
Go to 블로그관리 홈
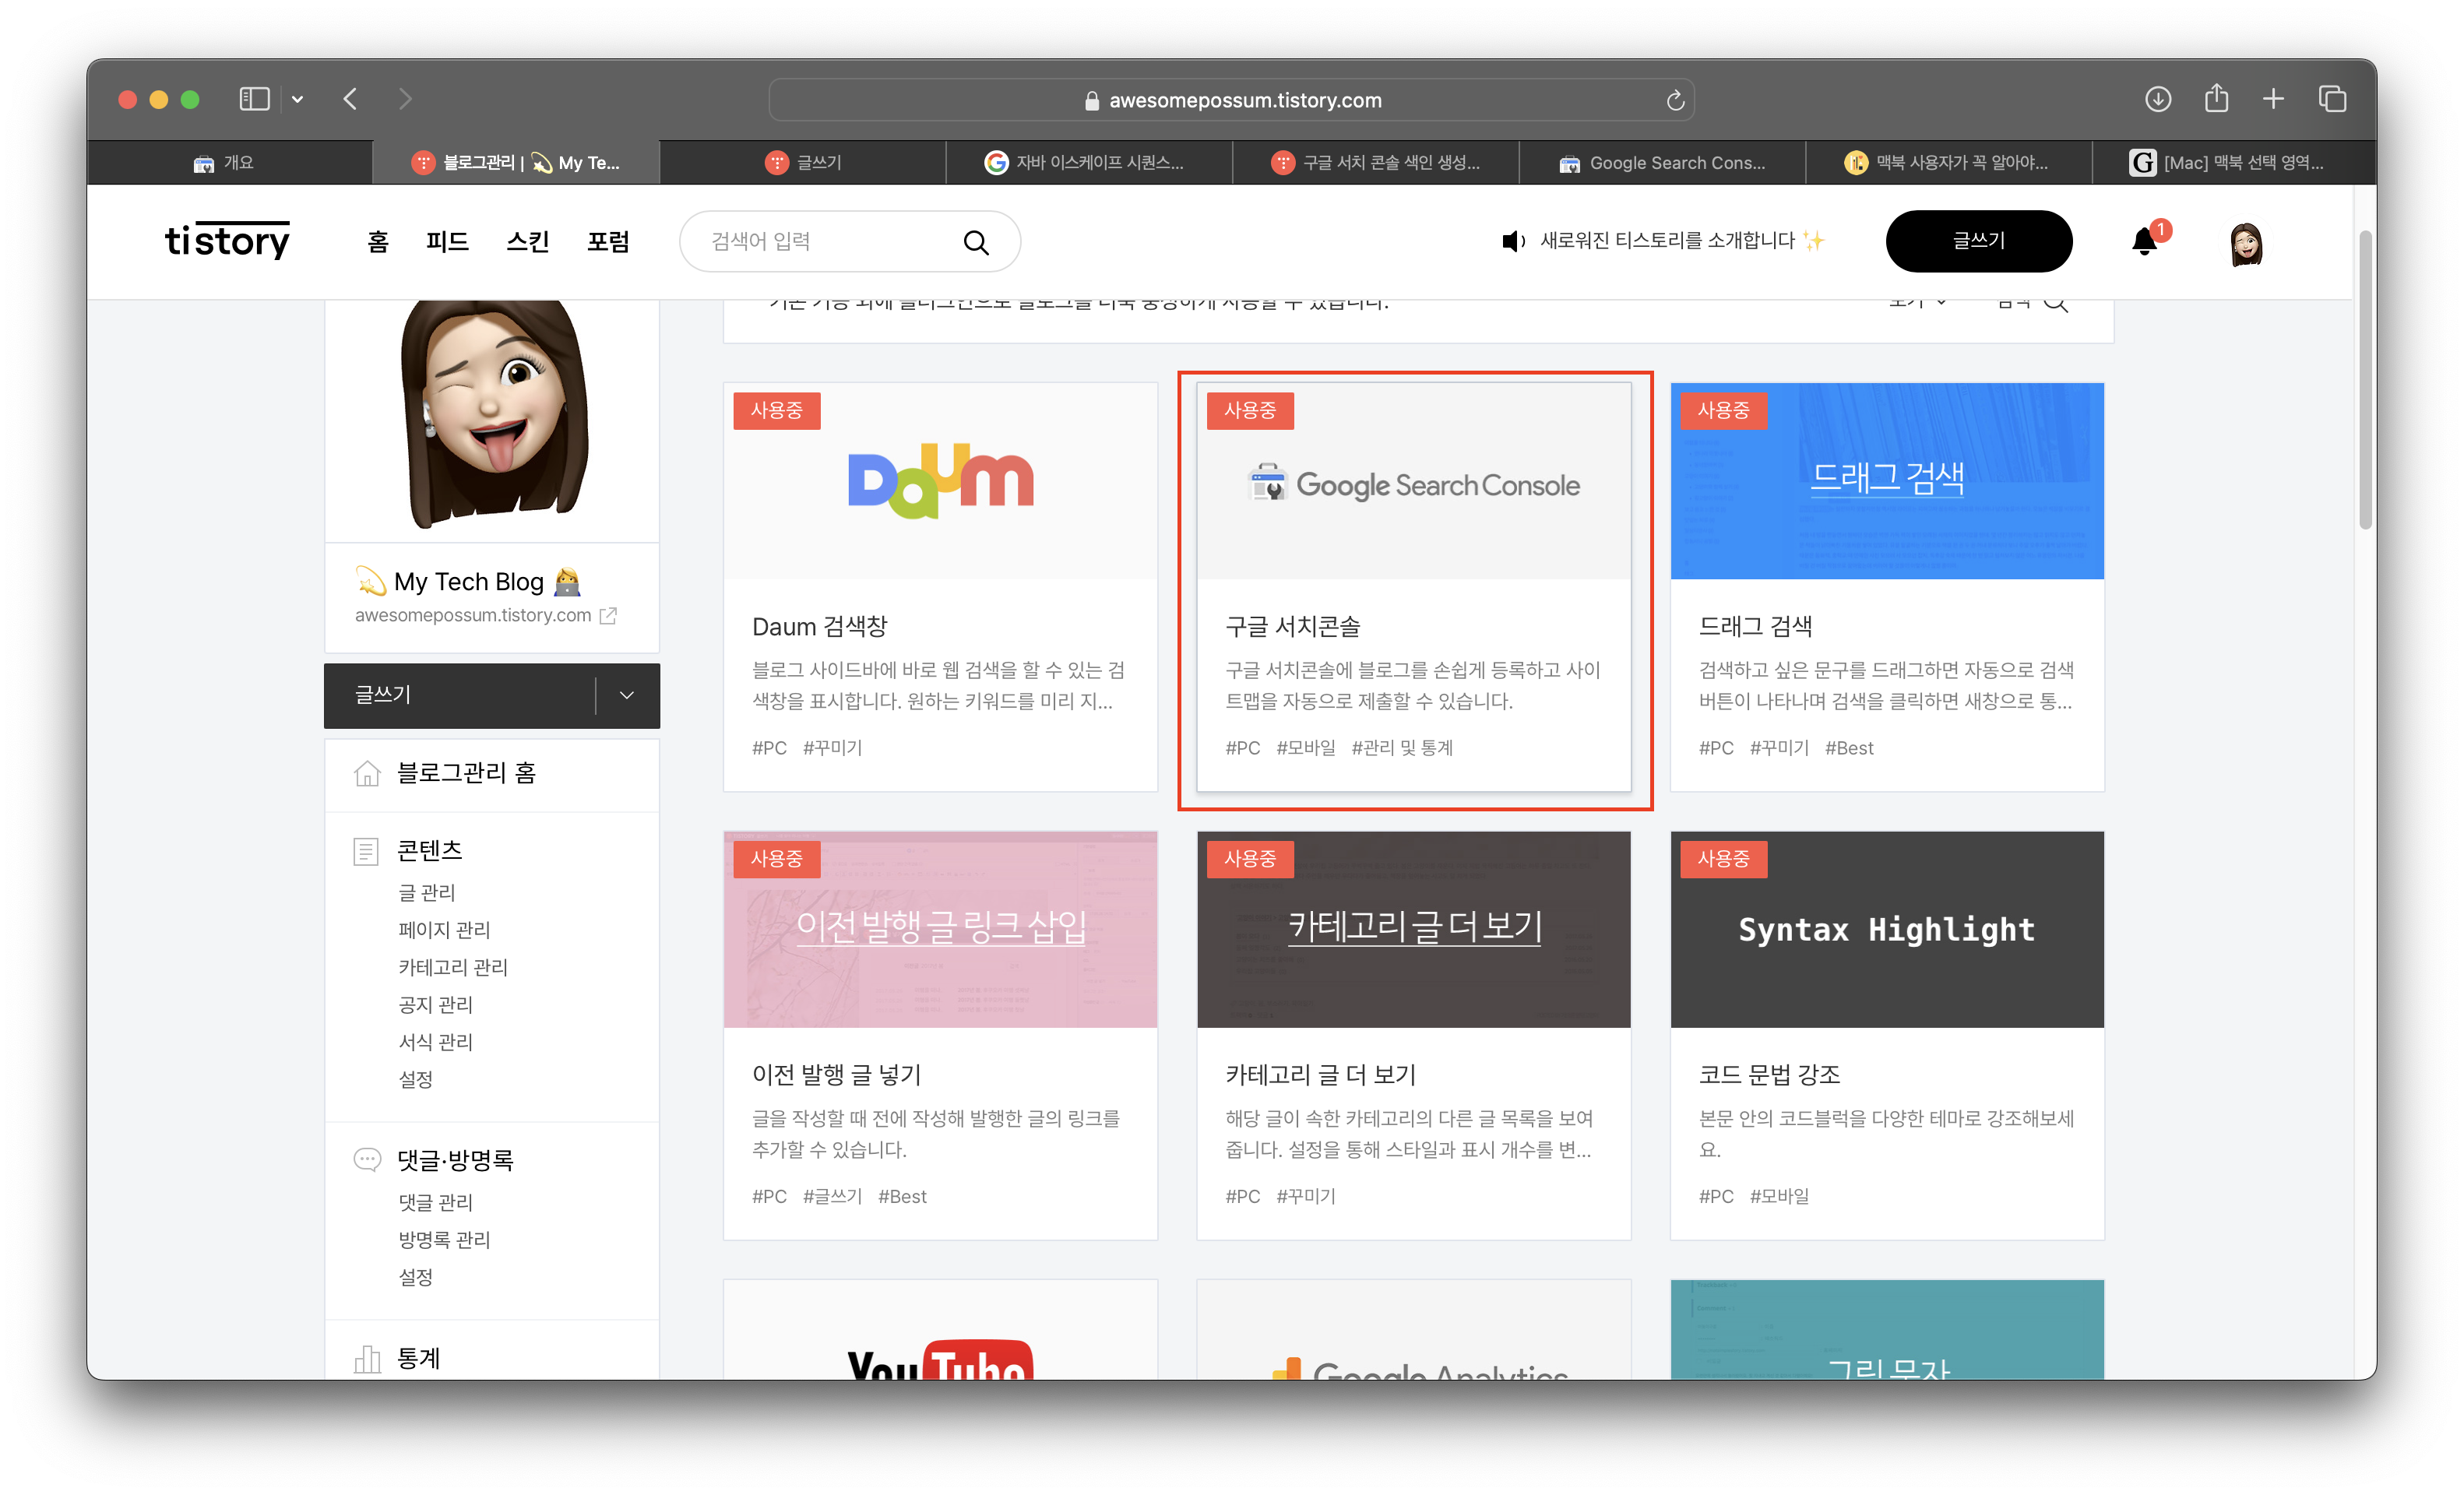pyautogui.click(x=466, y=773)
